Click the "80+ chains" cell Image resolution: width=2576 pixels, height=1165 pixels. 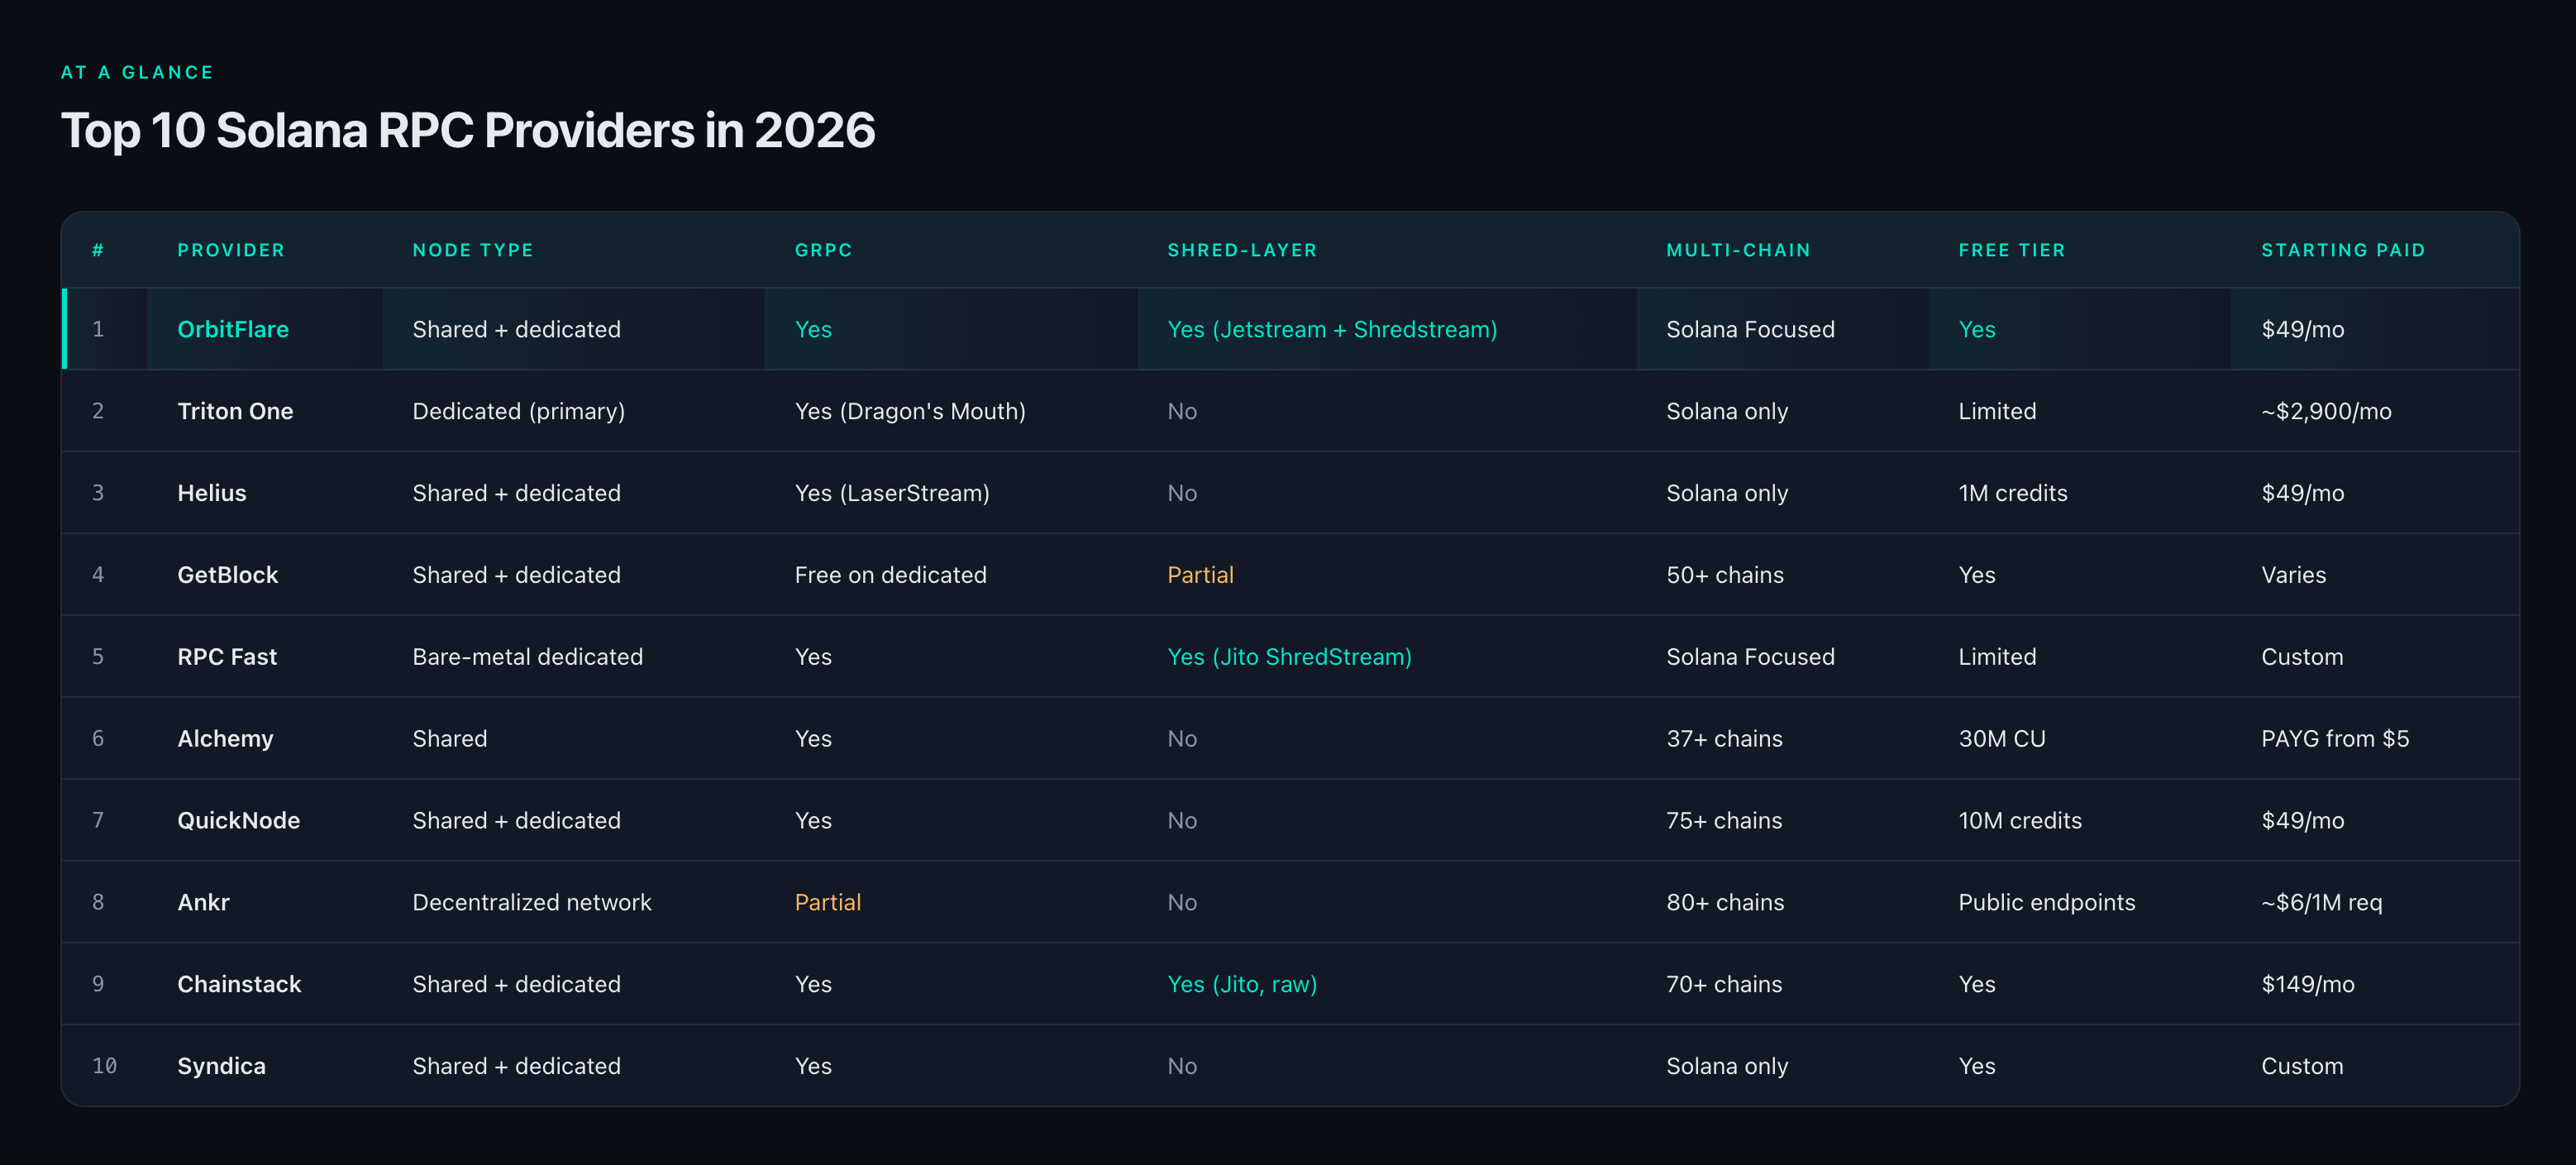click(1725, 903)
